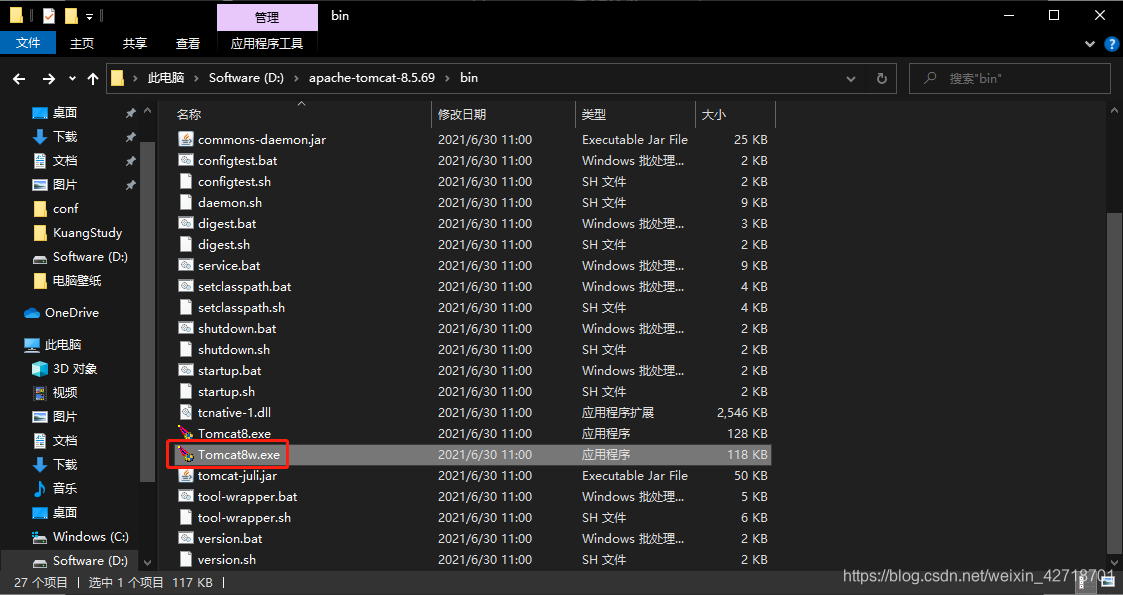Open conf folder in quick access

[x=56, y=209]
